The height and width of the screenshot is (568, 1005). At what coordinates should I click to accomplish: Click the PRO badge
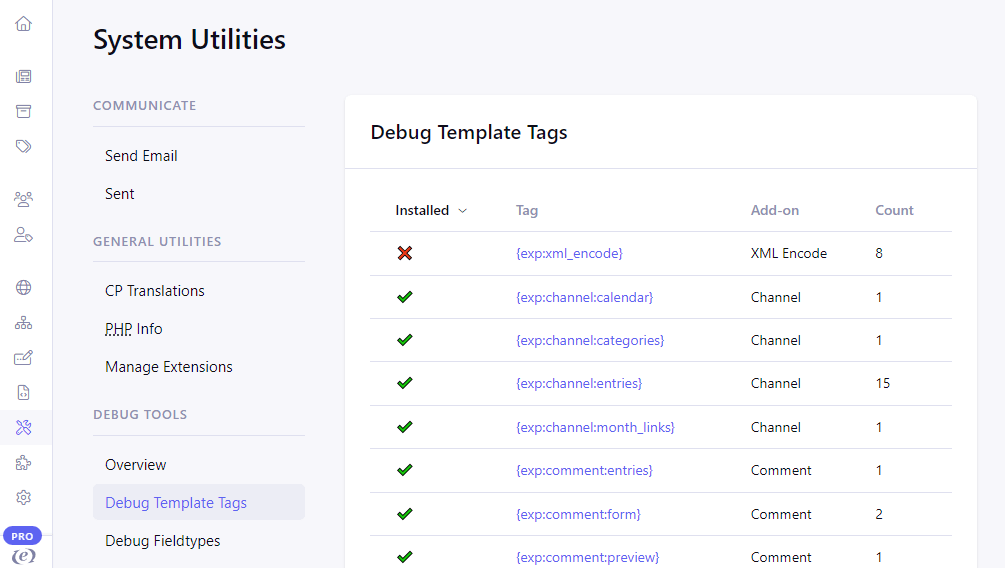(22, 536)
